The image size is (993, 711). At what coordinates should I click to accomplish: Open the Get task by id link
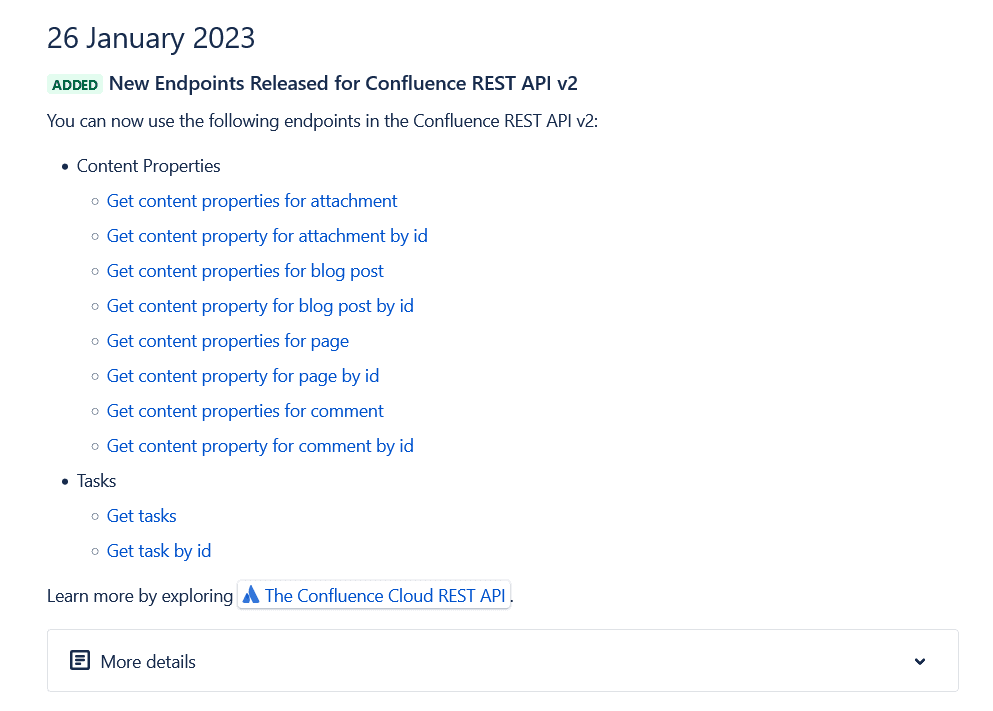(159, 551)
